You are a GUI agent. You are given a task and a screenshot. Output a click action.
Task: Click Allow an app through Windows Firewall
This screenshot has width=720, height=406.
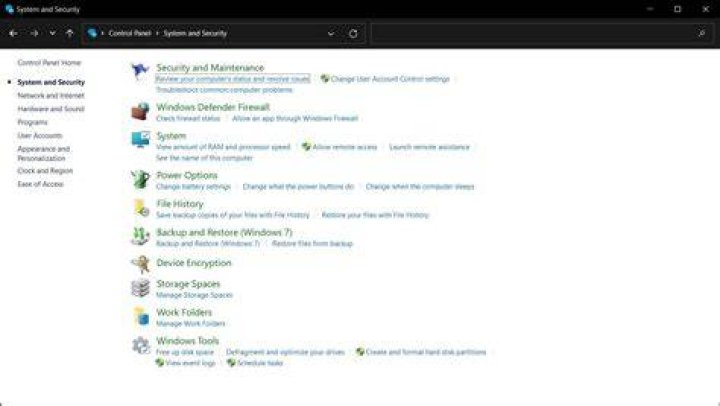click(x=295, y=118)
